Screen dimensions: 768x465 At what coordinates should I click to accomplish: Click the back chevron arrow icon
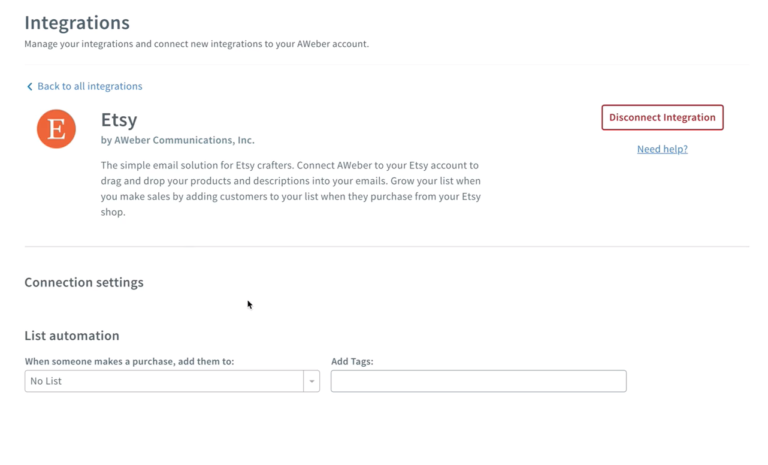[29, 87]
